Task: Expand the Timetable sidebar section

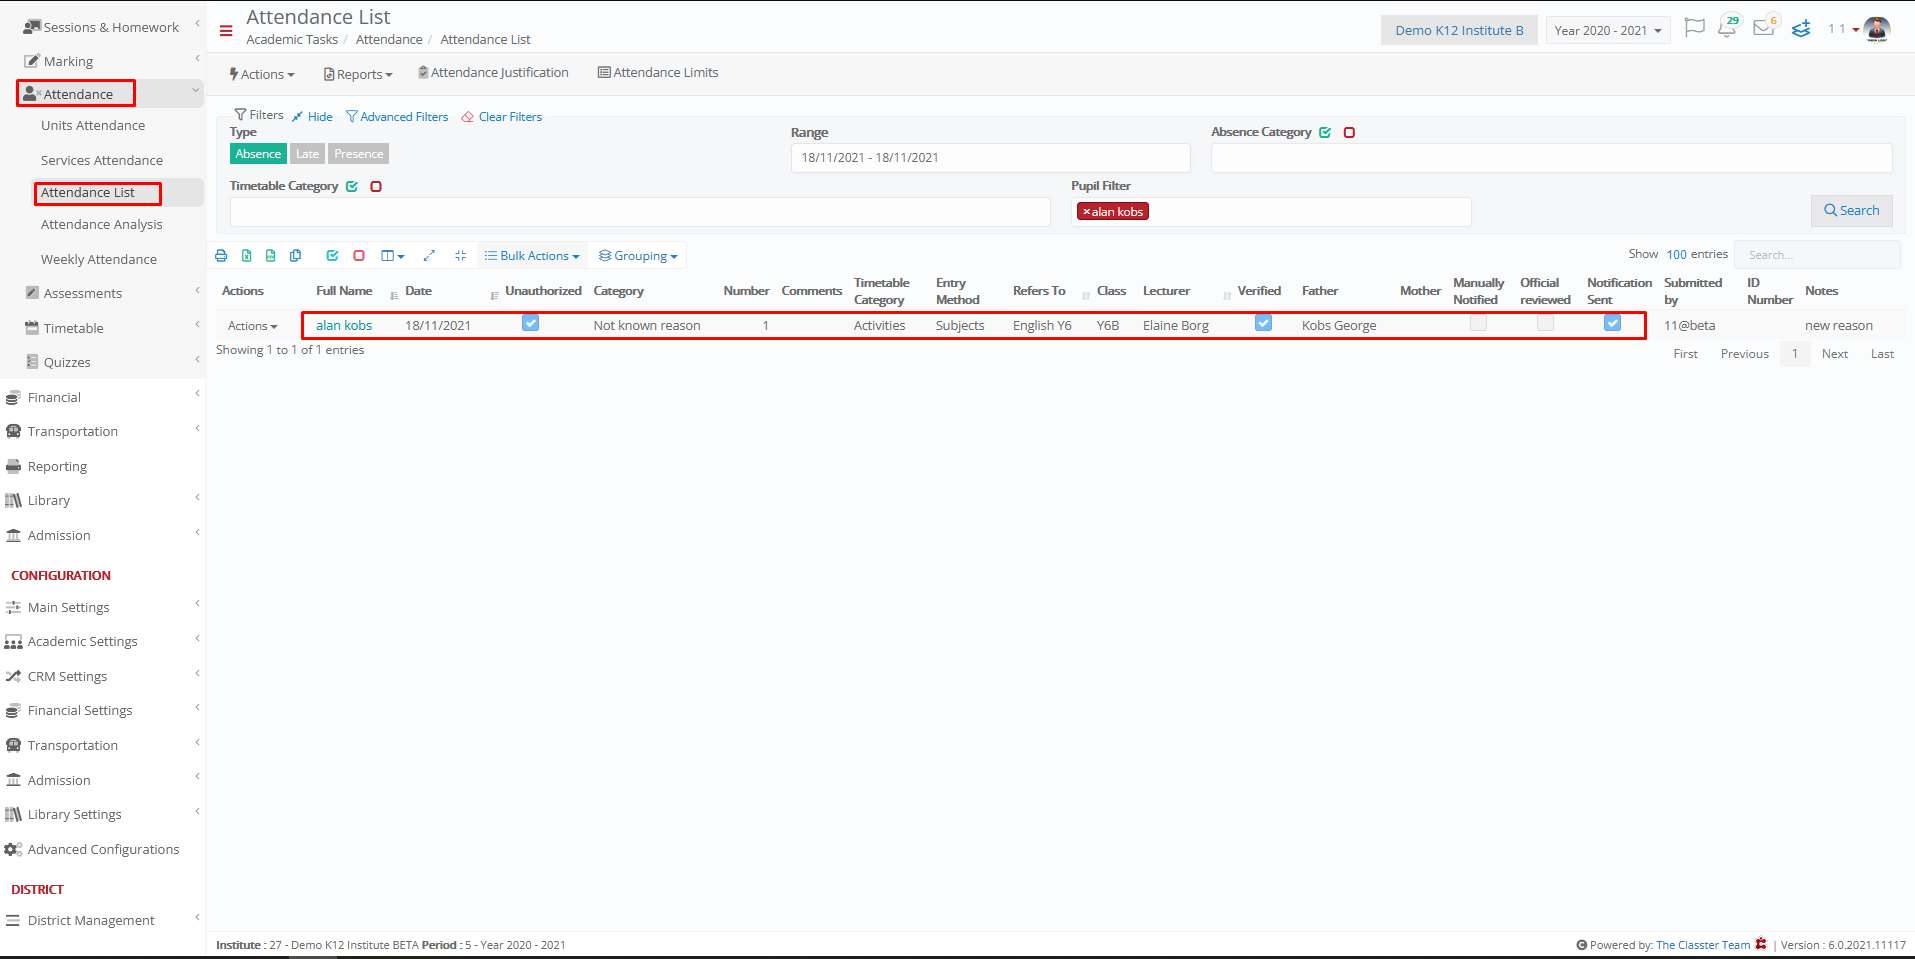Action: pos(111,328)
